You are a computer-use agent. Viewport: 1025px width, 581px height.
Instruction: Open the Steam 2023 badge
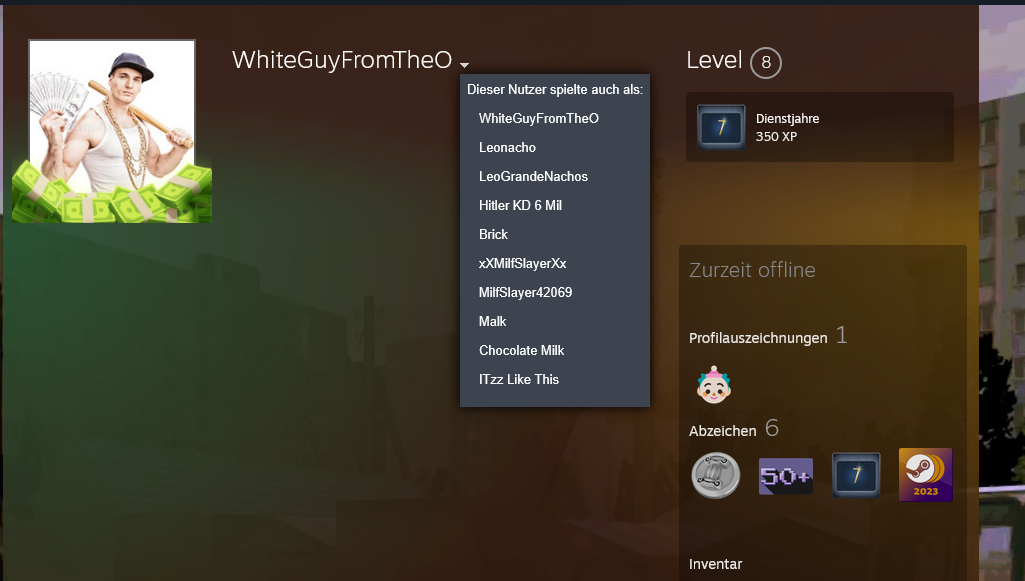tap(925, 476)
